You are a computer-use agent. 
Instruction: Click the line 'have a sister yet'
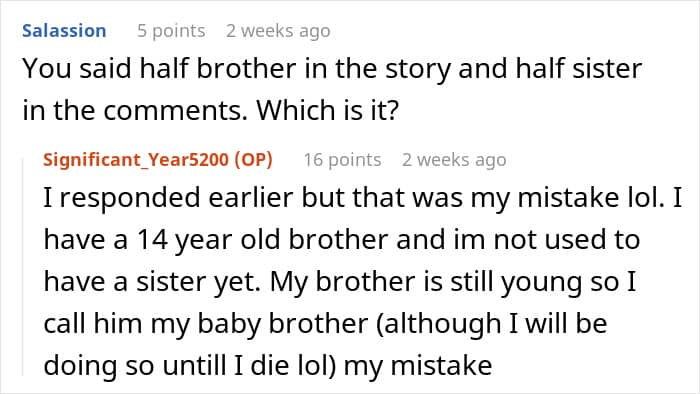pyautogui.click(x=340, y=282)
